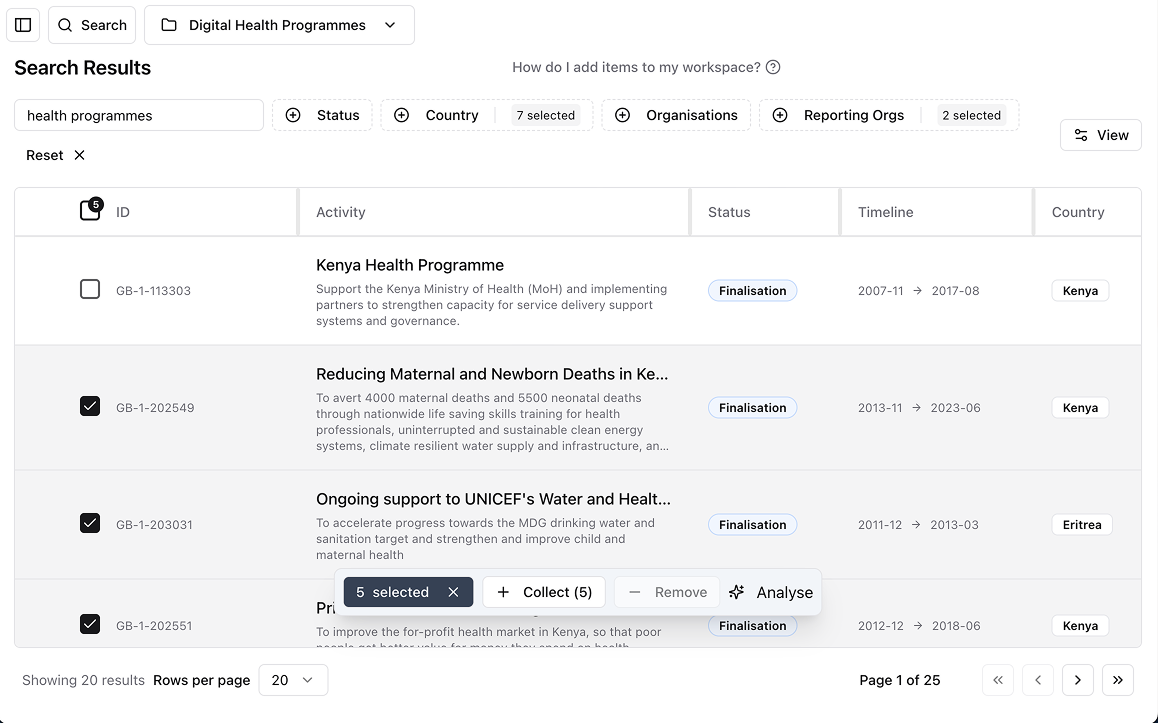Open the Digital Health Programmes workspace dropdown
Viewport: 1158px width, 723px height.
(x=279, y=25)
